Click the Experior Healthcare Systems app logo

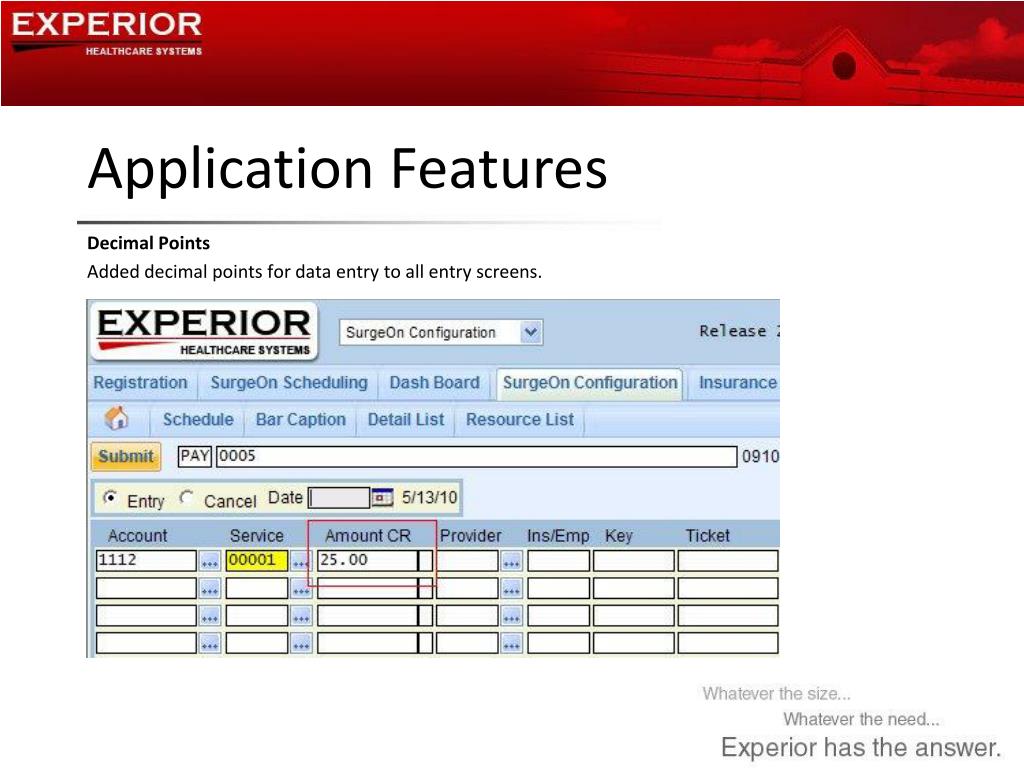point(204,331)
